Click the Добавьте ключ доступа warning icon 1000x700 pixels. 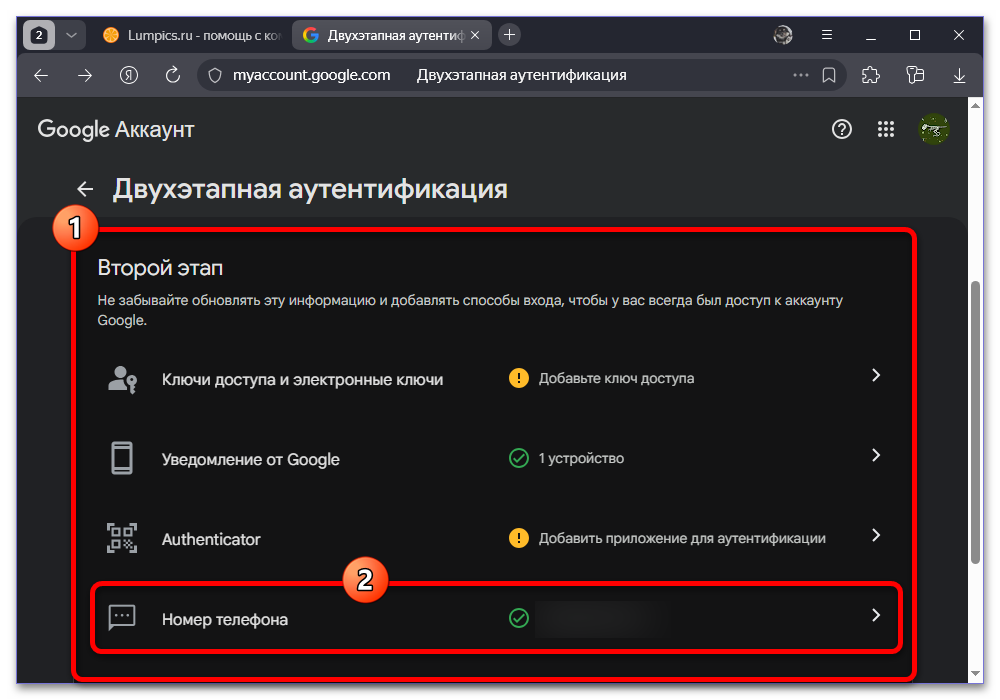coord(518,378)
